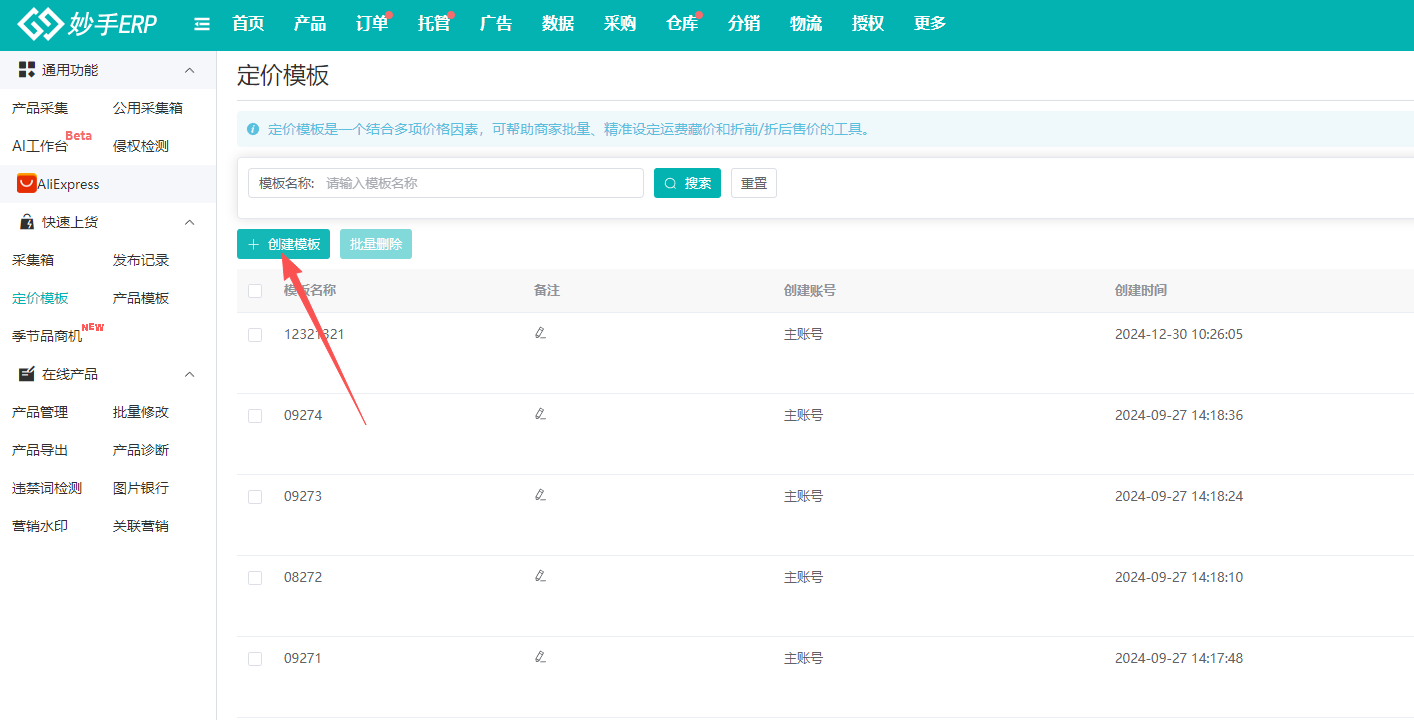Viewport: 1414px width, 720px height.
Task: Check the checkbox for template 09273
Action: (x=255, y=496)
